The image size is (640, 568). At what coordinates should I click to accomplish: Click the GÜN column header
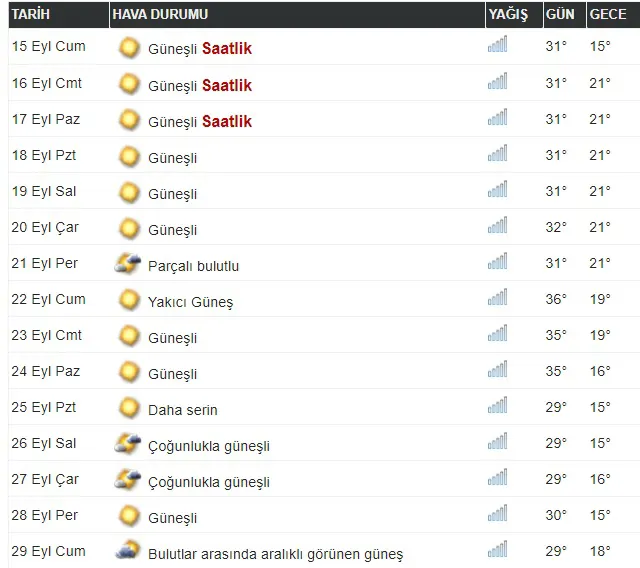click(x=559, y=15)
